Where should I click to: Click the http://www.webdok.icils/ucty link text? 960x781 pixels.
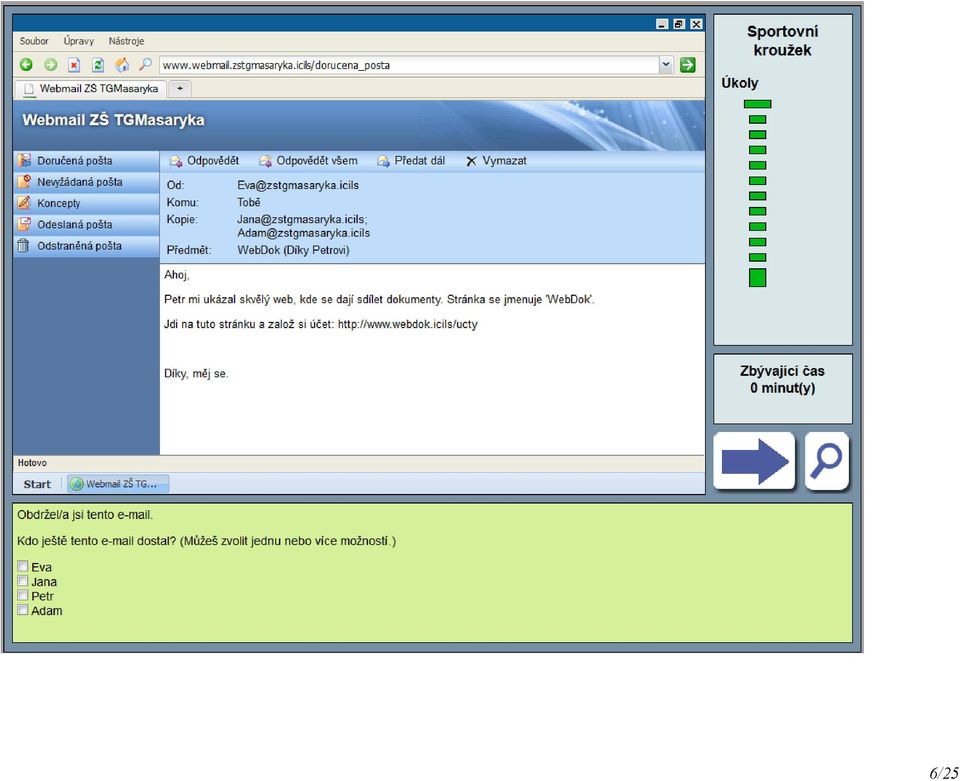point(408,324)
